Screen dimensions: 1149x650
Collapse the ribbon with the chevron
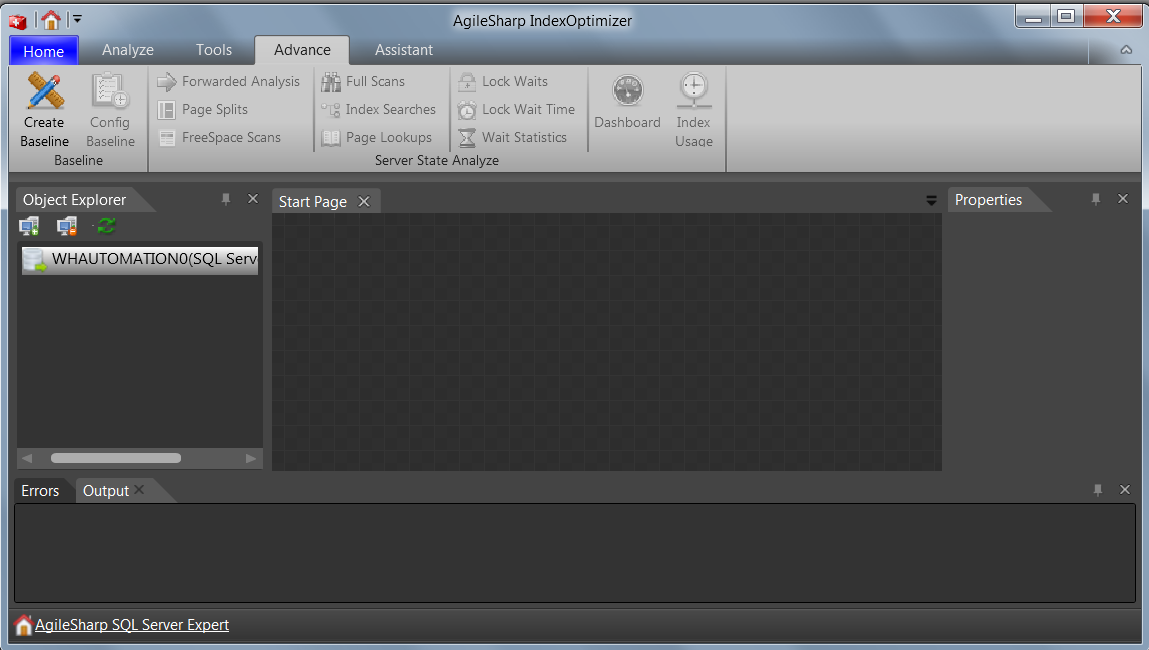pos(1126,50)
